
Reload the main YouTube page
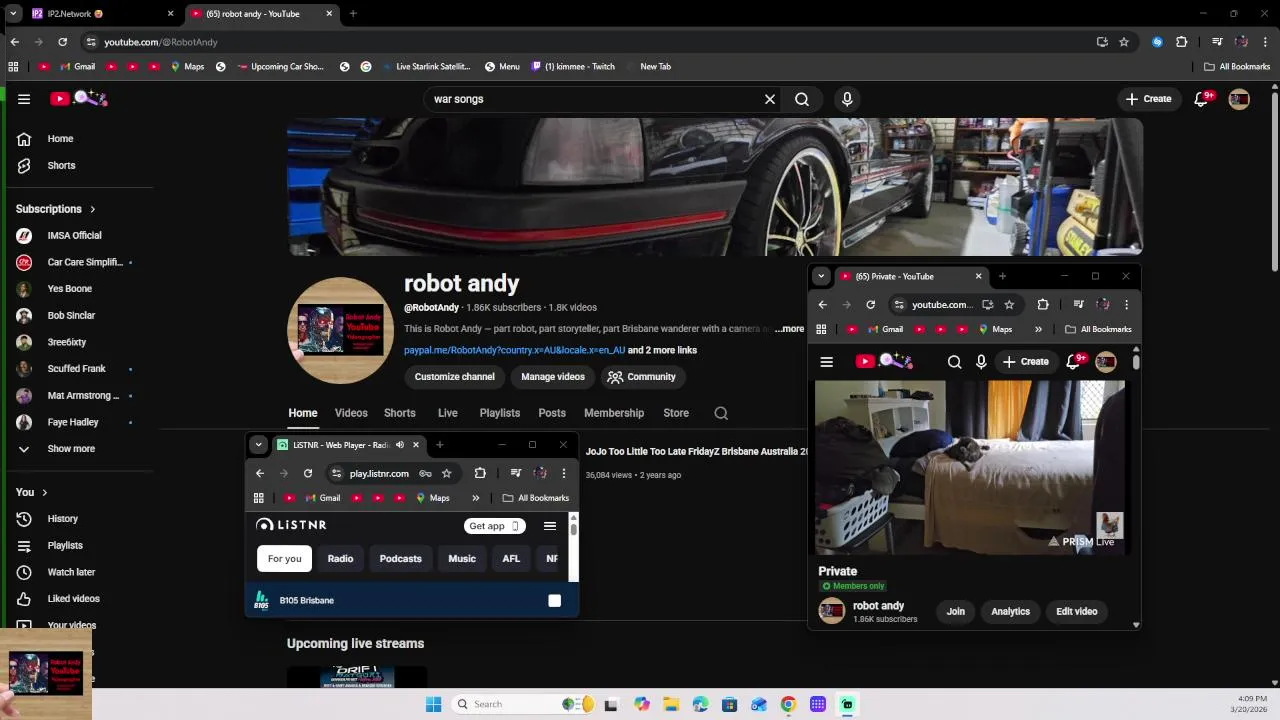(62, 42)
